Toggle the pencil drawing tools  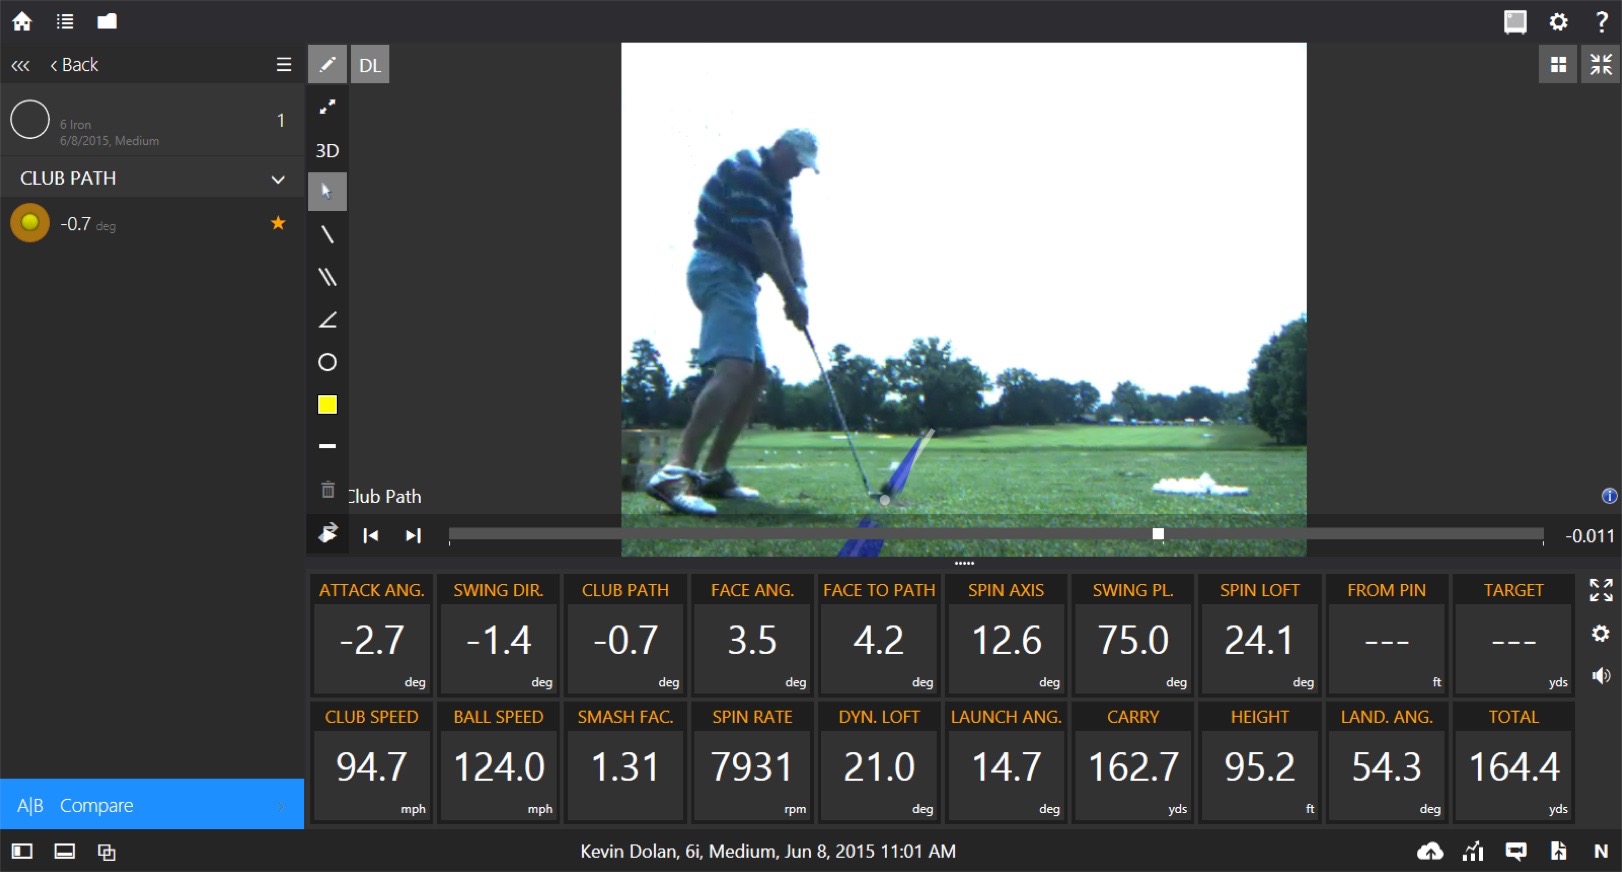pyautogui.click(x=327, y=65)
